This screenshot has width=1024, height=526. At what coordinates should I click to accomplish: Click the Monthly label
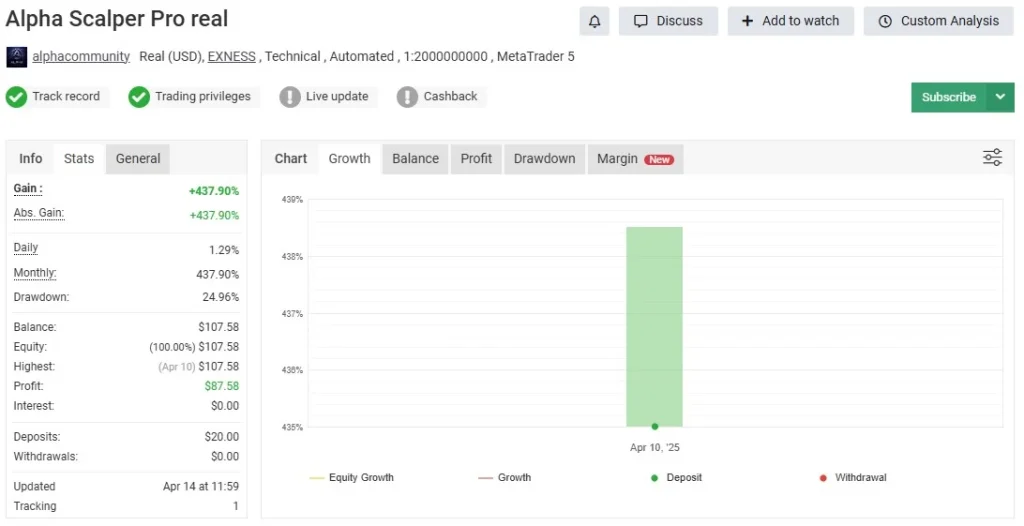35,273
